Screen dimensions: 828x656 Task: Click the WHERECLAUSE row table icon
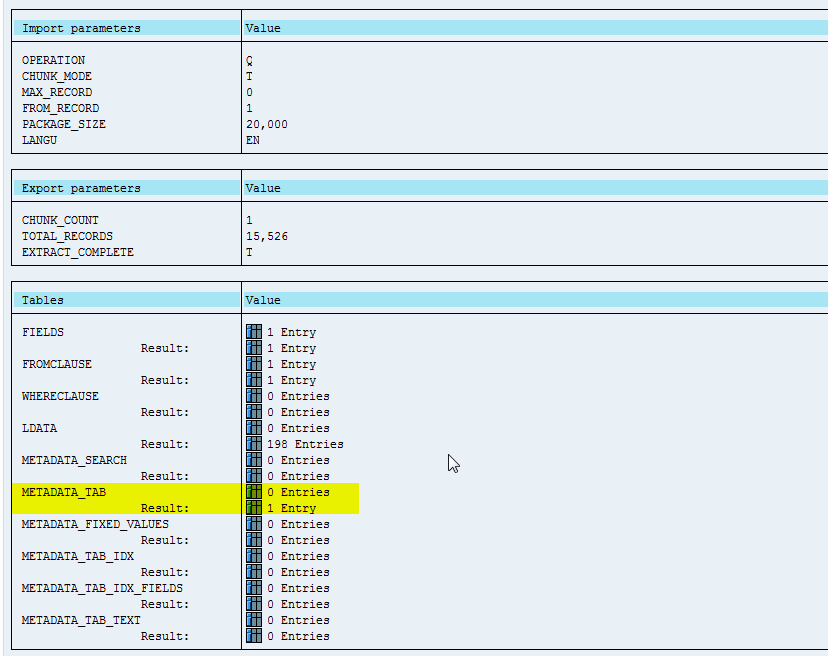[254, 396]
